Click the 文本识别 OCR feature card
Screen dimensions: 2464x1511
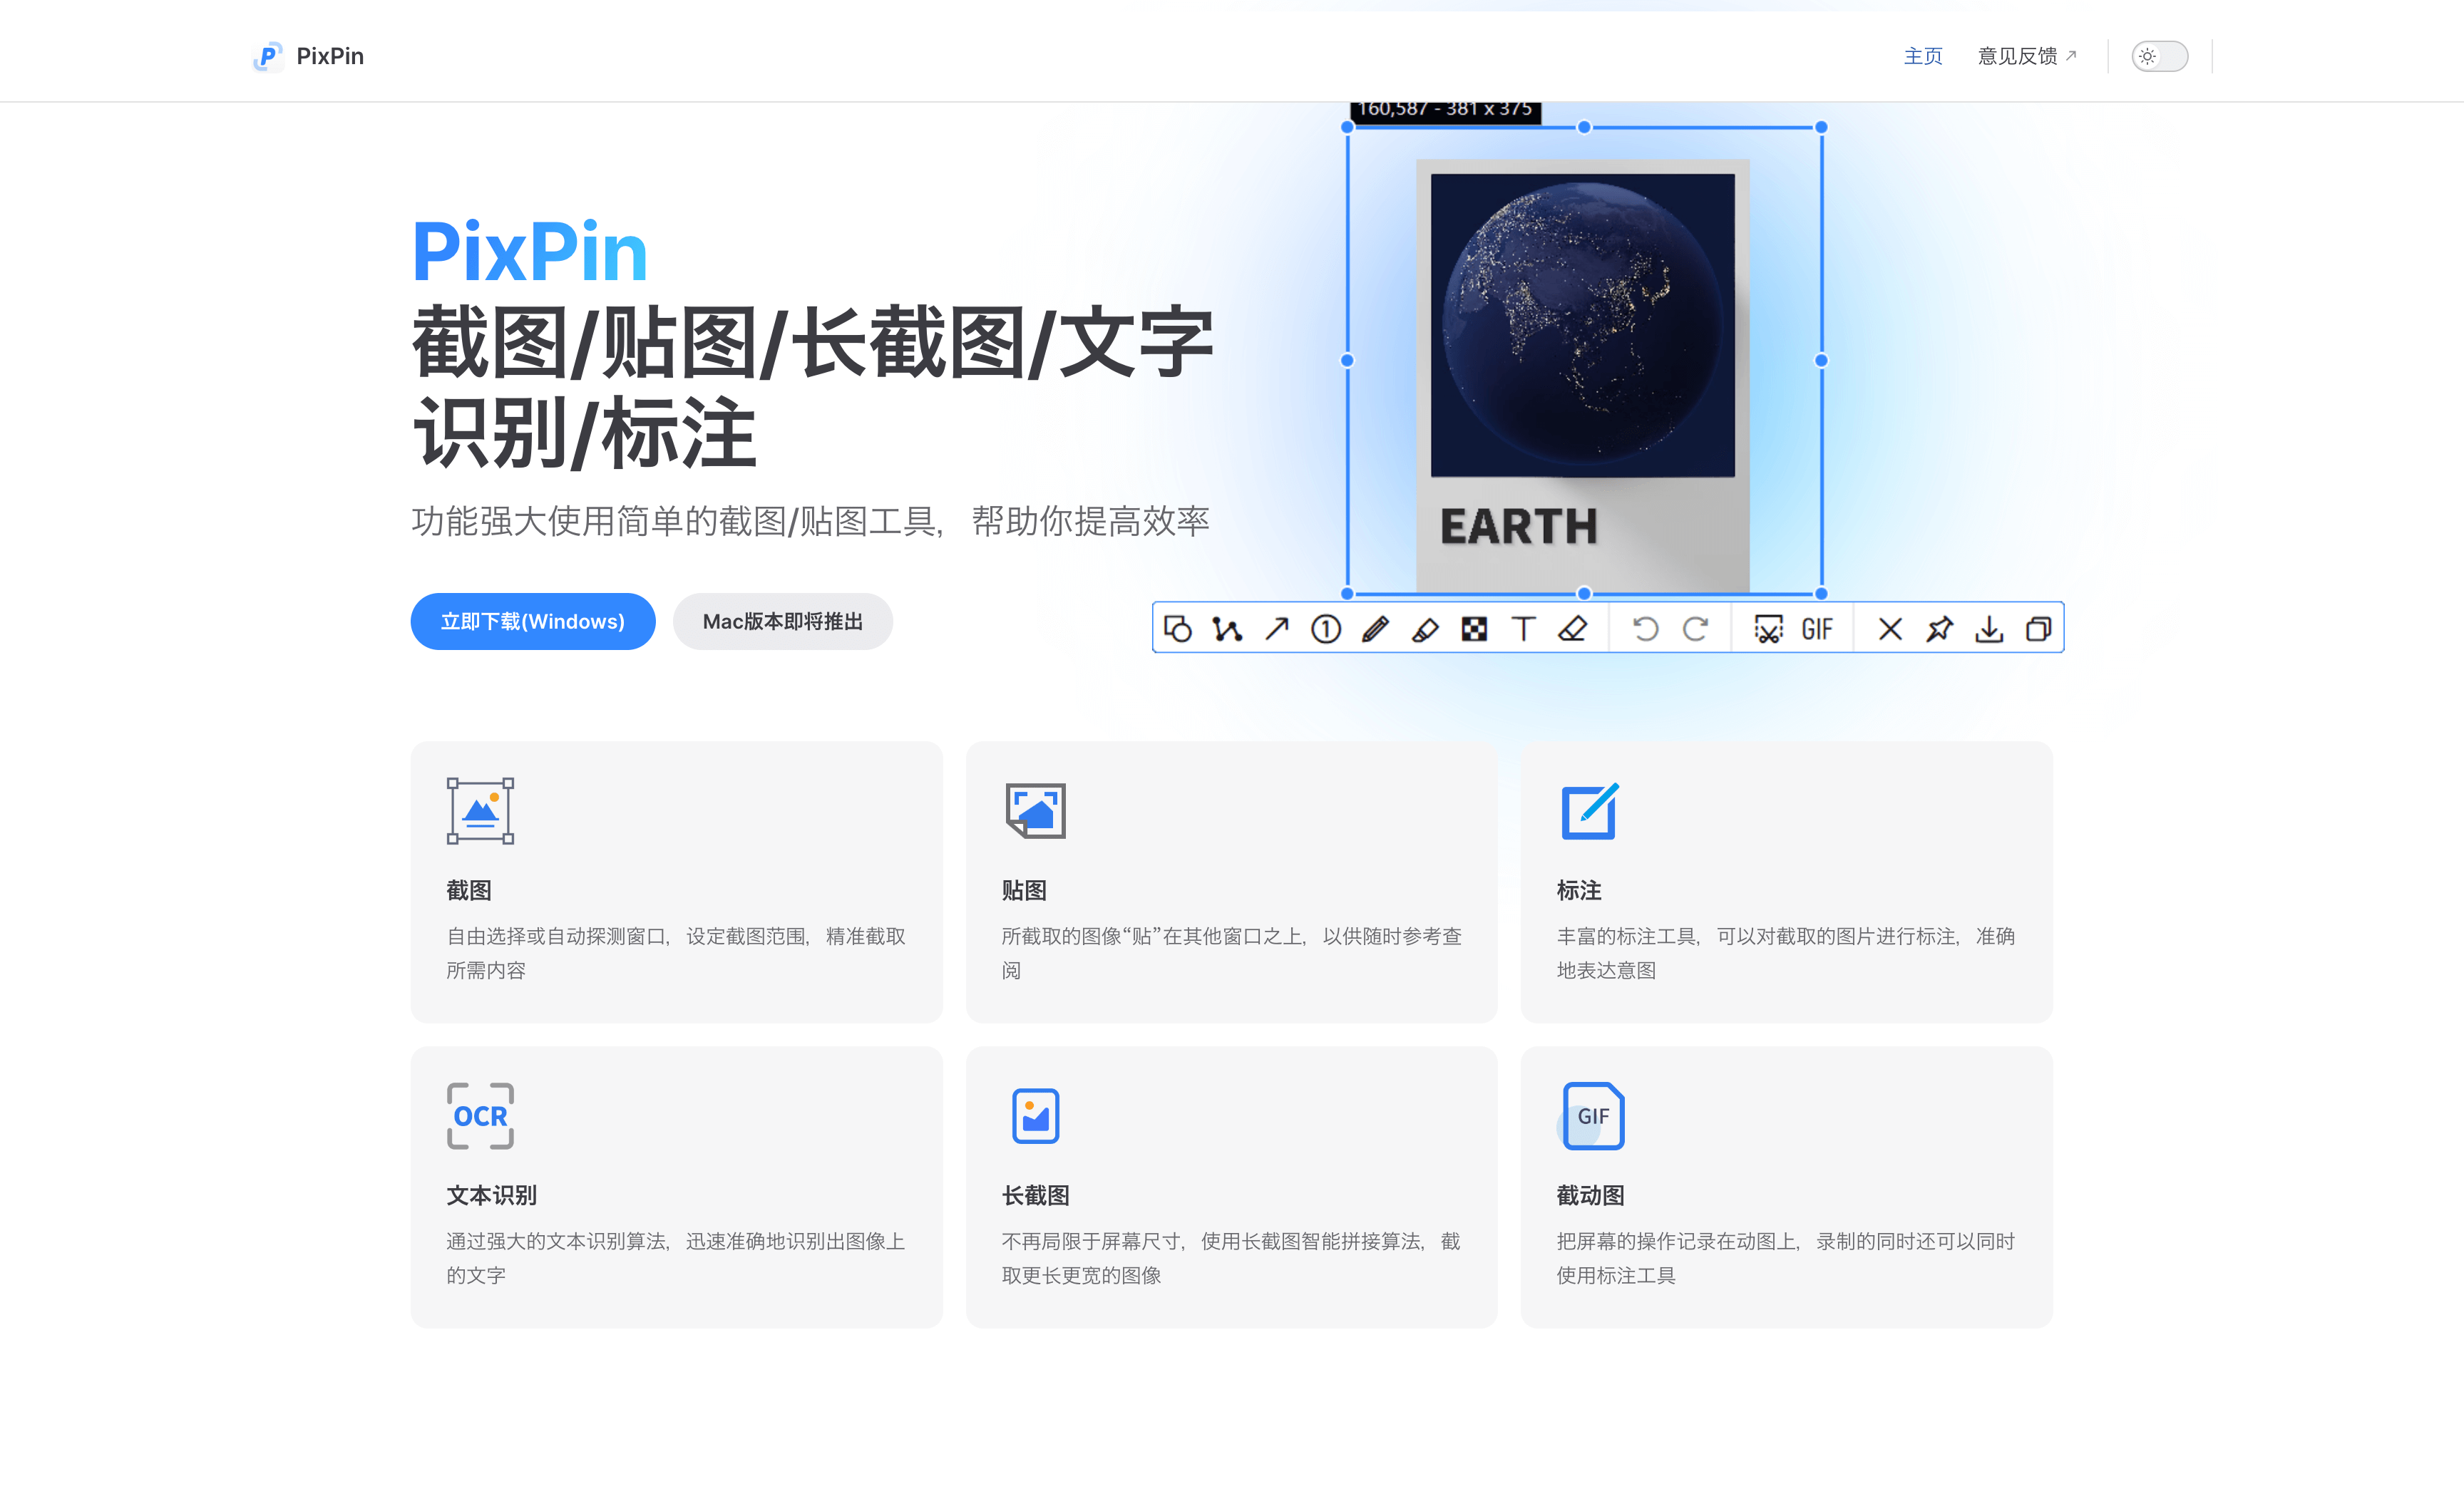point(676,1186)
